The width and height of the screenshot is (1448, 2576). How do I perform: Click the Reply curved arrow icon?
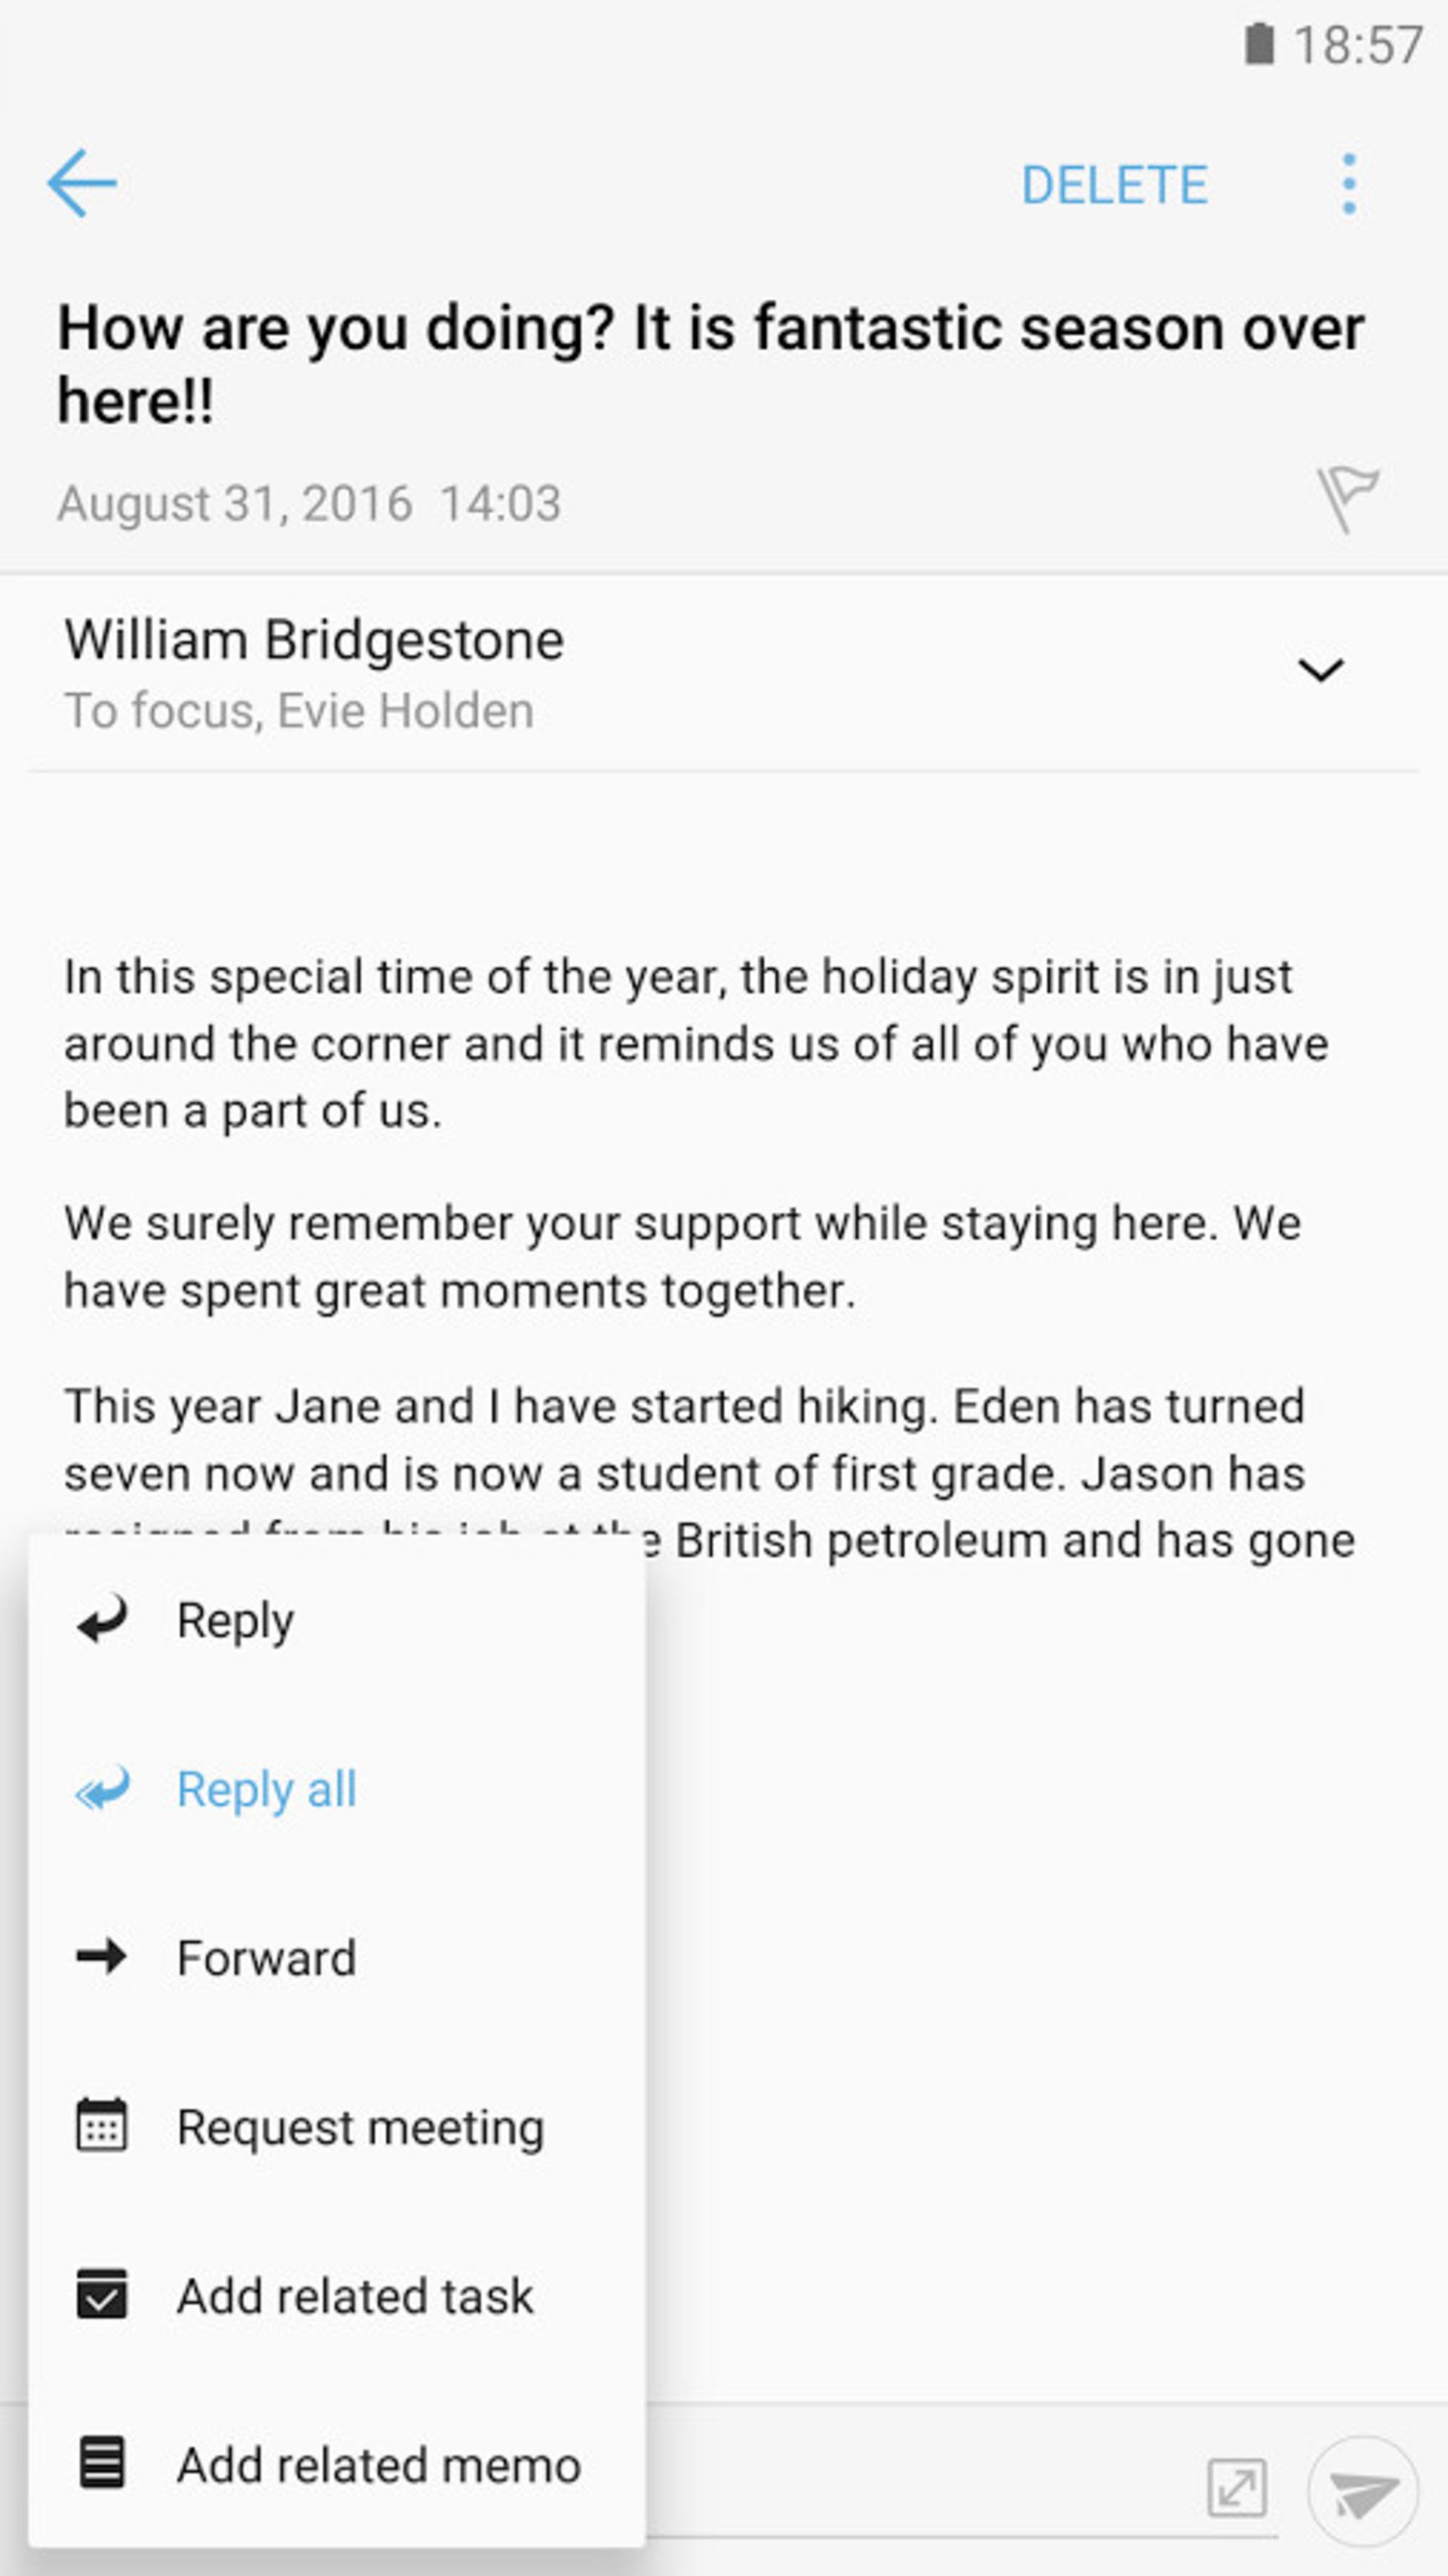(x=102, y=1619)
